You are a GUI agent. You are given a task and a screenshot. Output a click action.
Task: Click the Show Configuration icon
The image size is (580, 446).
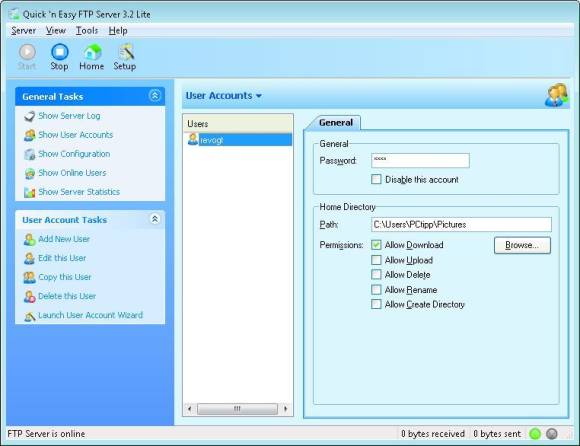30,154
